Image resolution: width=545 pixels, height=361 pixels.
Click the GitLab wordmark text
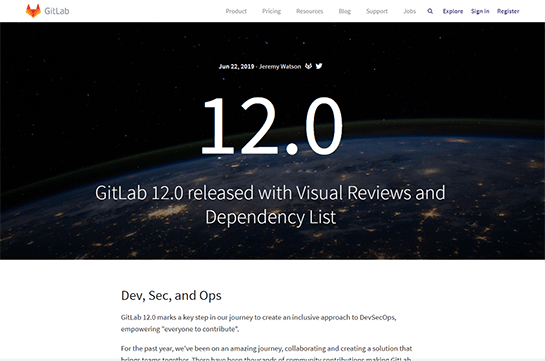[57, 11]
